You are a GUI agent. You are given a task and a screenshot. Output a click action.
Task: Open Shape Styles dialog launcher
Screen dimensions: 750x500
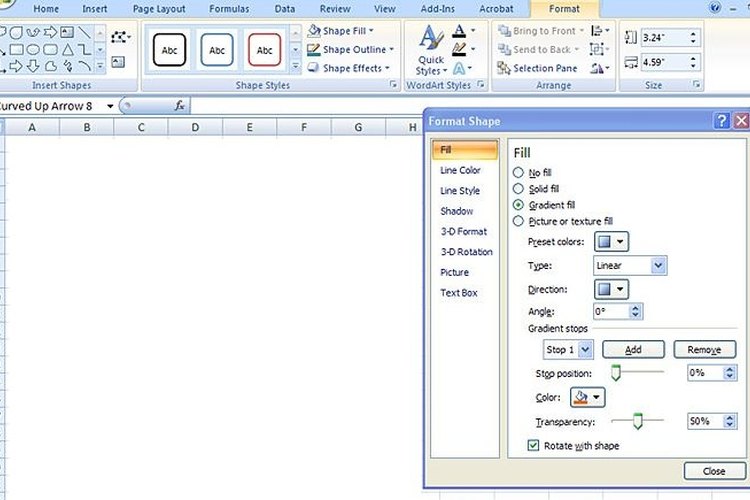click(393, 85)
